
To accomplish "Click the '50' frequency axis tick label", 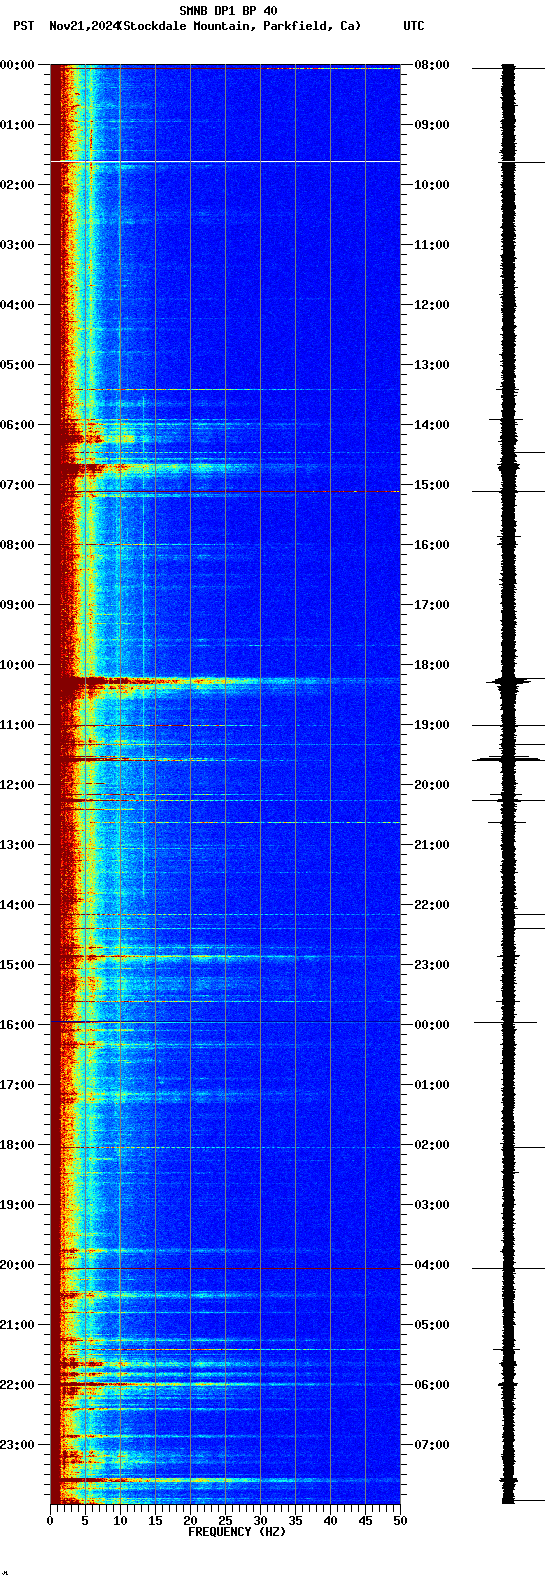I will click(400, 1521).
